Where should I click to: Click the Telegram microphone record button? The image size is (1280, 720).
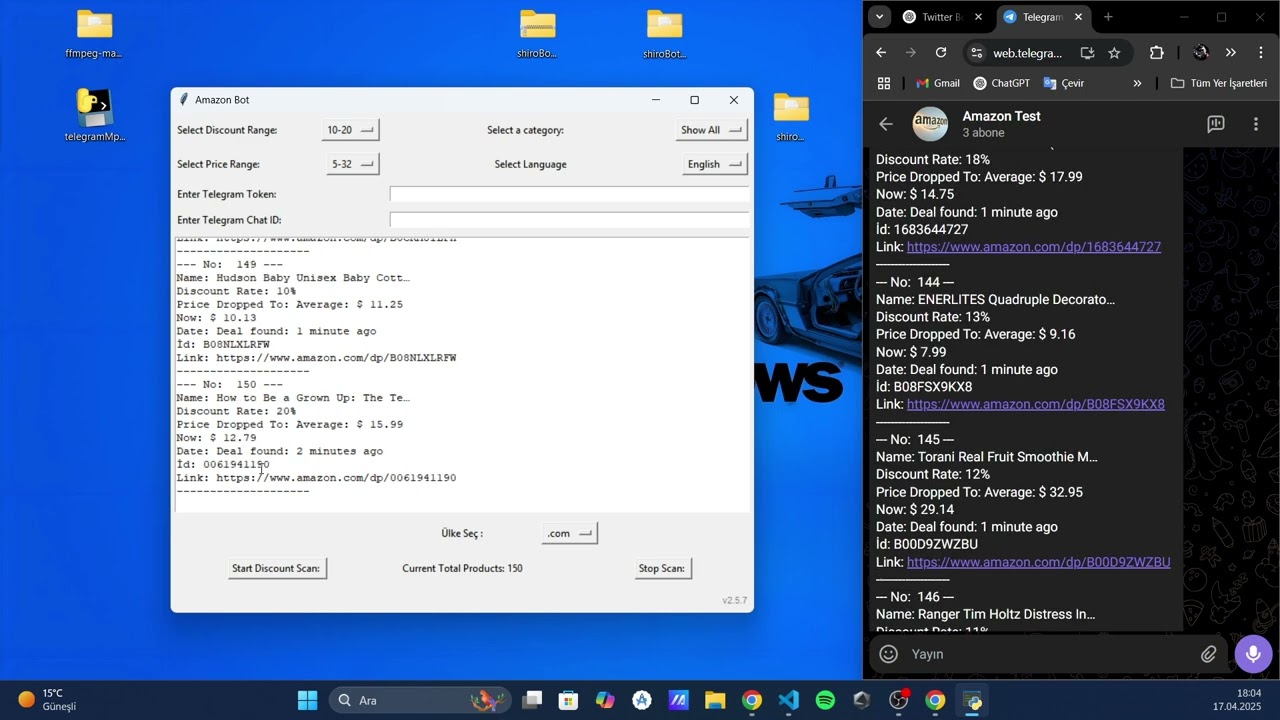1253,654
